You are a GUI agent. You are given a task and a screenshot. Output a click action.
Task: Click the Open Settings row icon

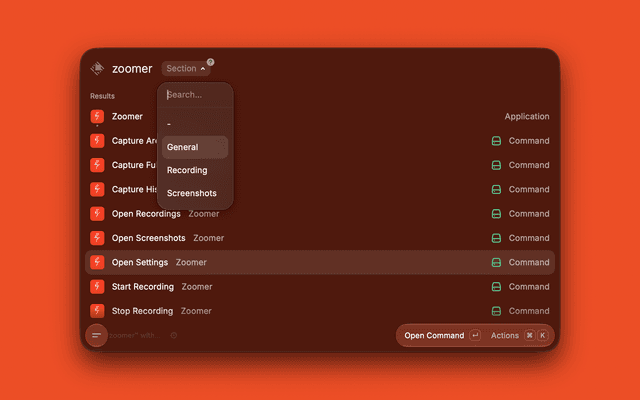(x=97, y=262)
